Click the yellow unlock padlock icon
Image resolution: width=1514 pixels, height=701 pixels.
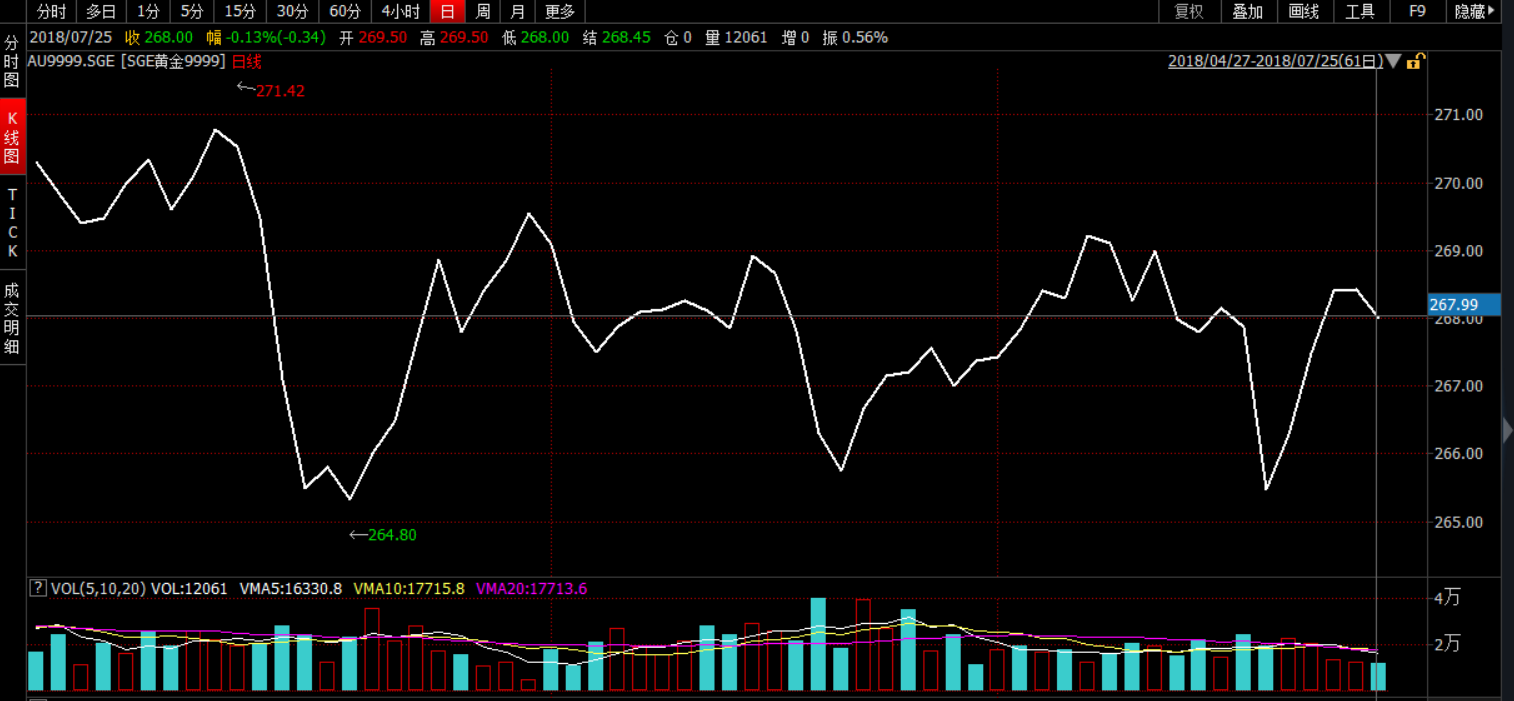(x=1414, y=62)
